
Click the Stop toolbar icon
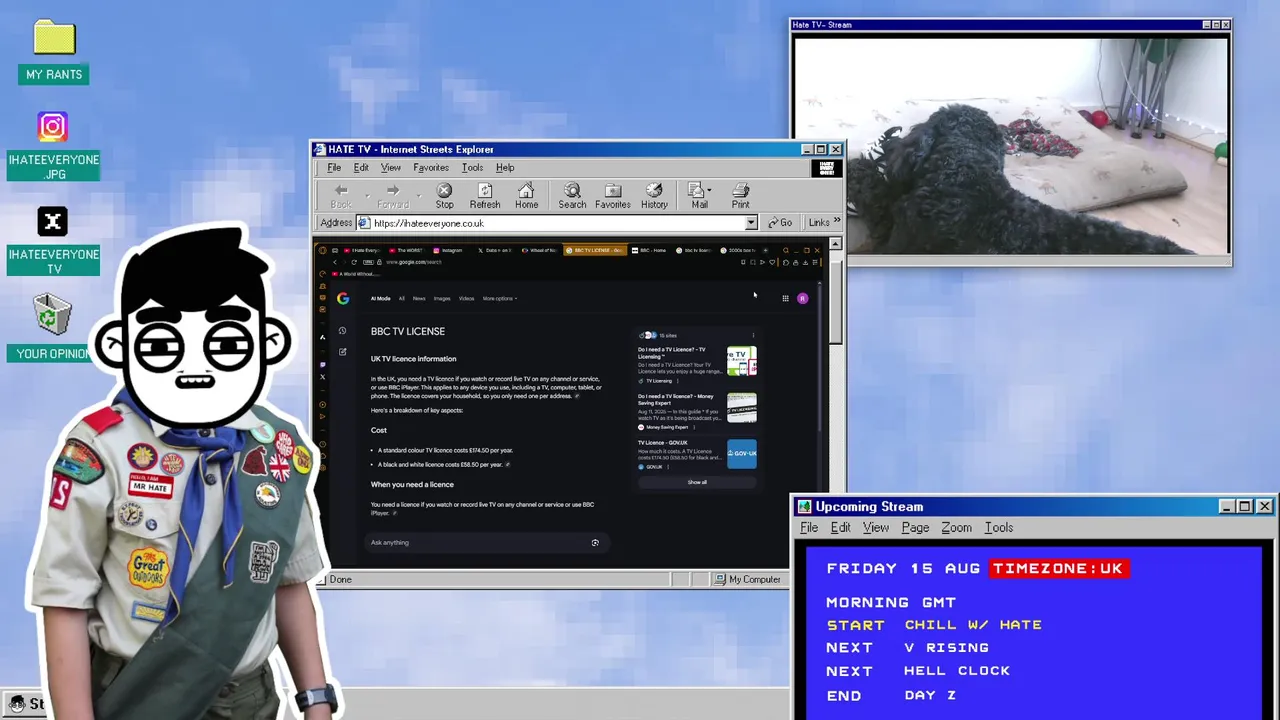tap(444, 195)
